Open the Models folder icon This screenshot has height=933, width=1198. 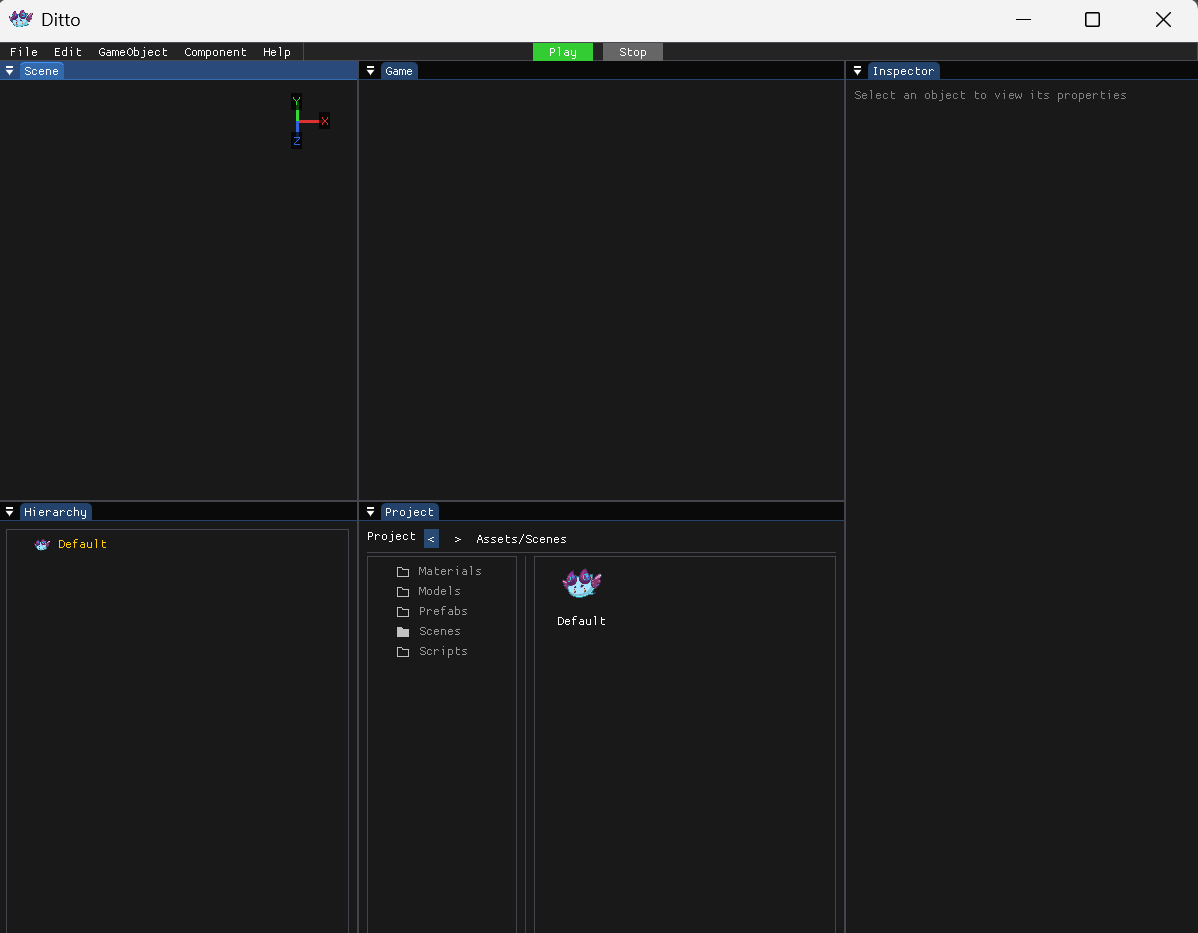[403, 591]
